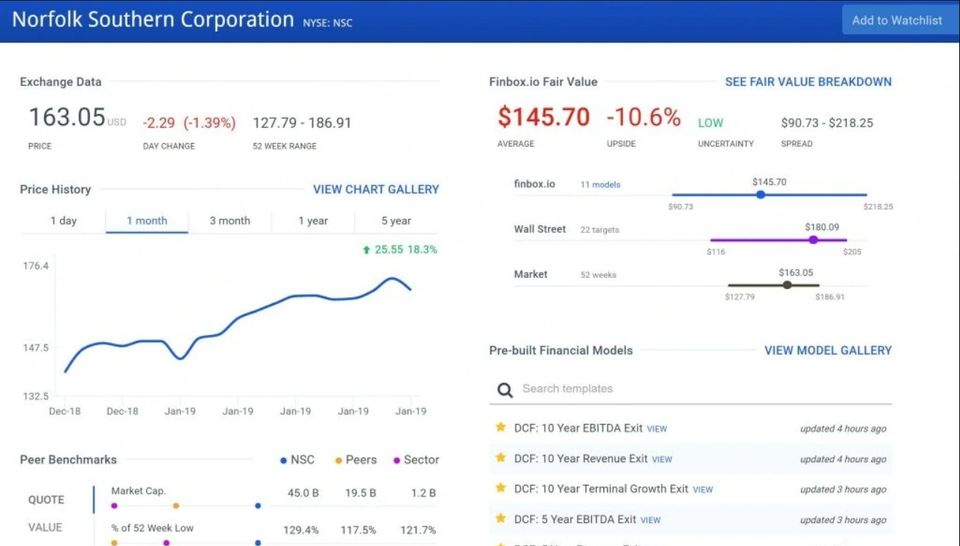960x546 pixels.
Task: Click the -2.29 (-1.39%) day change
Action: pos(189,123)
